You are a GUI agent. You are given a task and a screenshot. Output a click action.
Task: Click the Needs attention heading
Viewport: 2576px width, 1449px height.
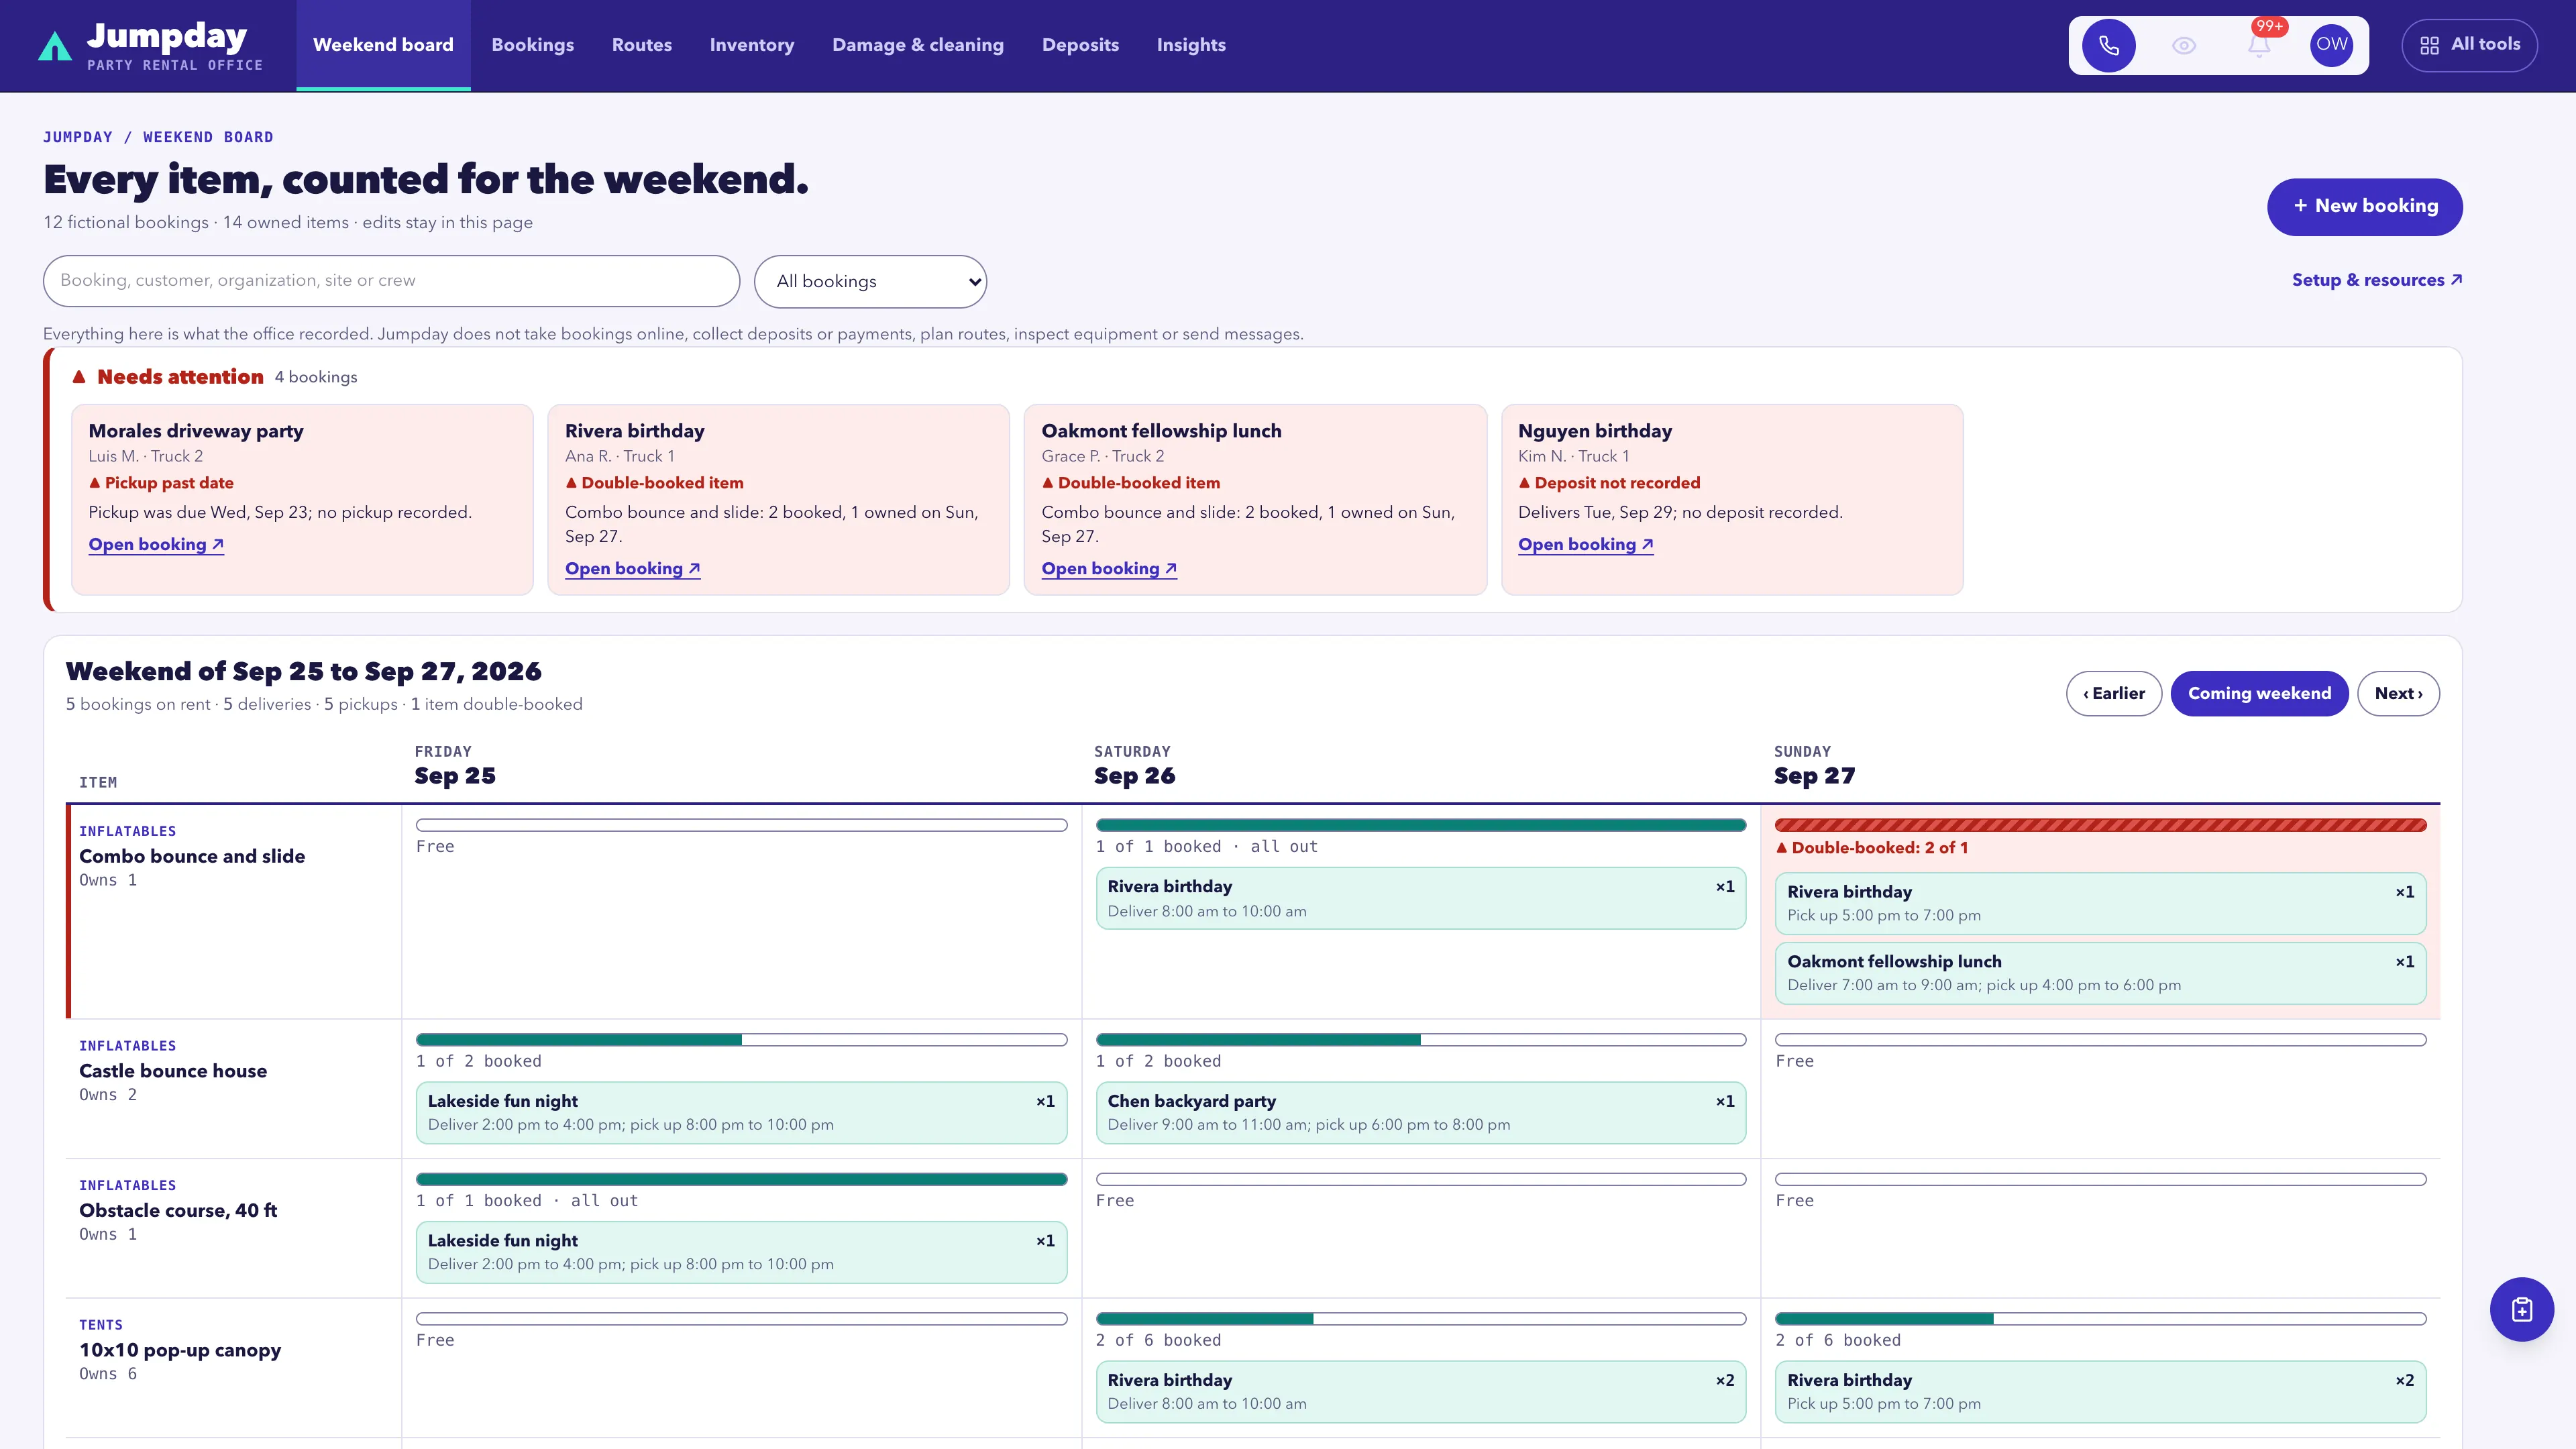coord(180,377)
